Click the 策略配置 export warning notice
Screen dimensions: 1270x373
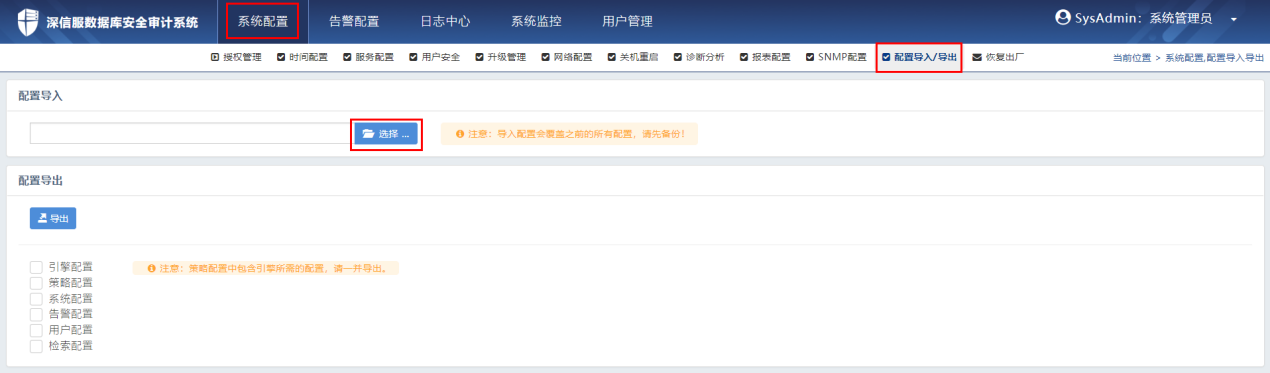pos(266,268)
